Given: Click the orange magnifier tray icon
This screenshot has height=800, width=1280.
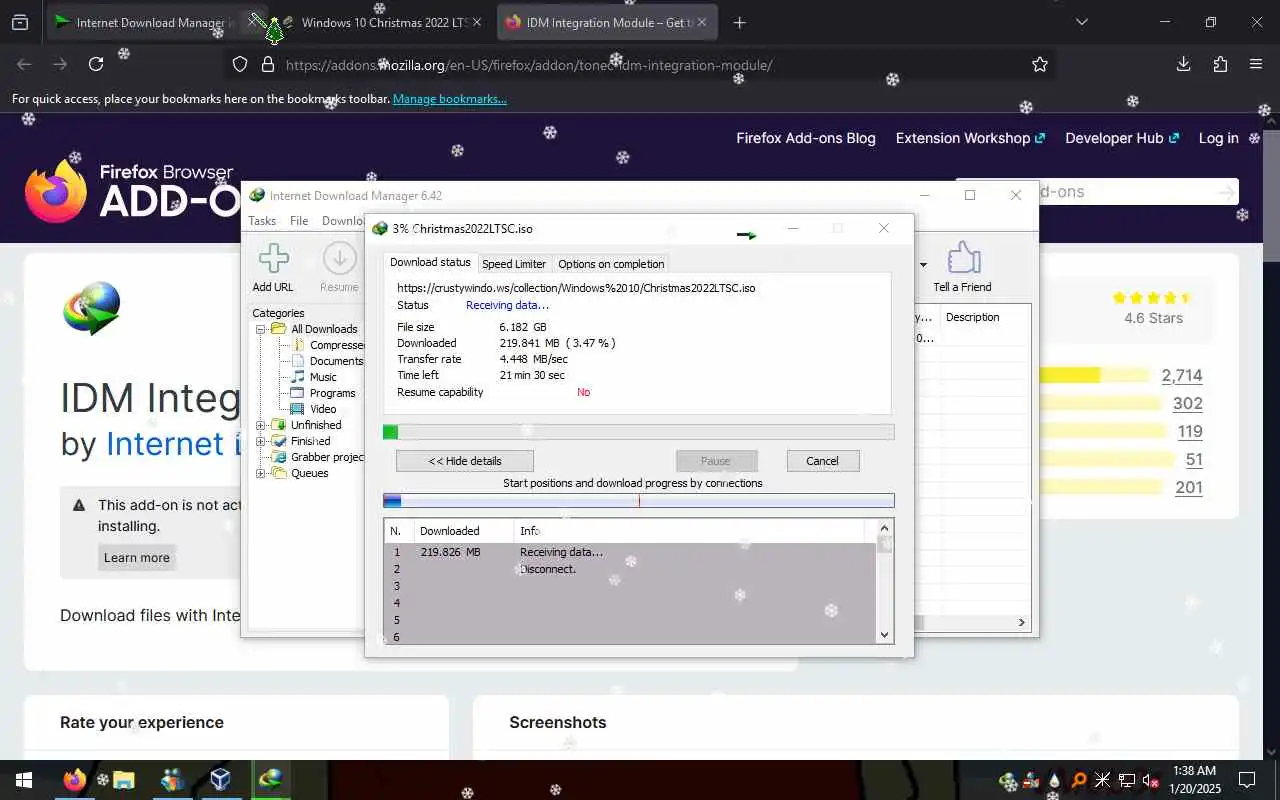Looking at the screenshot, I should 1079,780.
